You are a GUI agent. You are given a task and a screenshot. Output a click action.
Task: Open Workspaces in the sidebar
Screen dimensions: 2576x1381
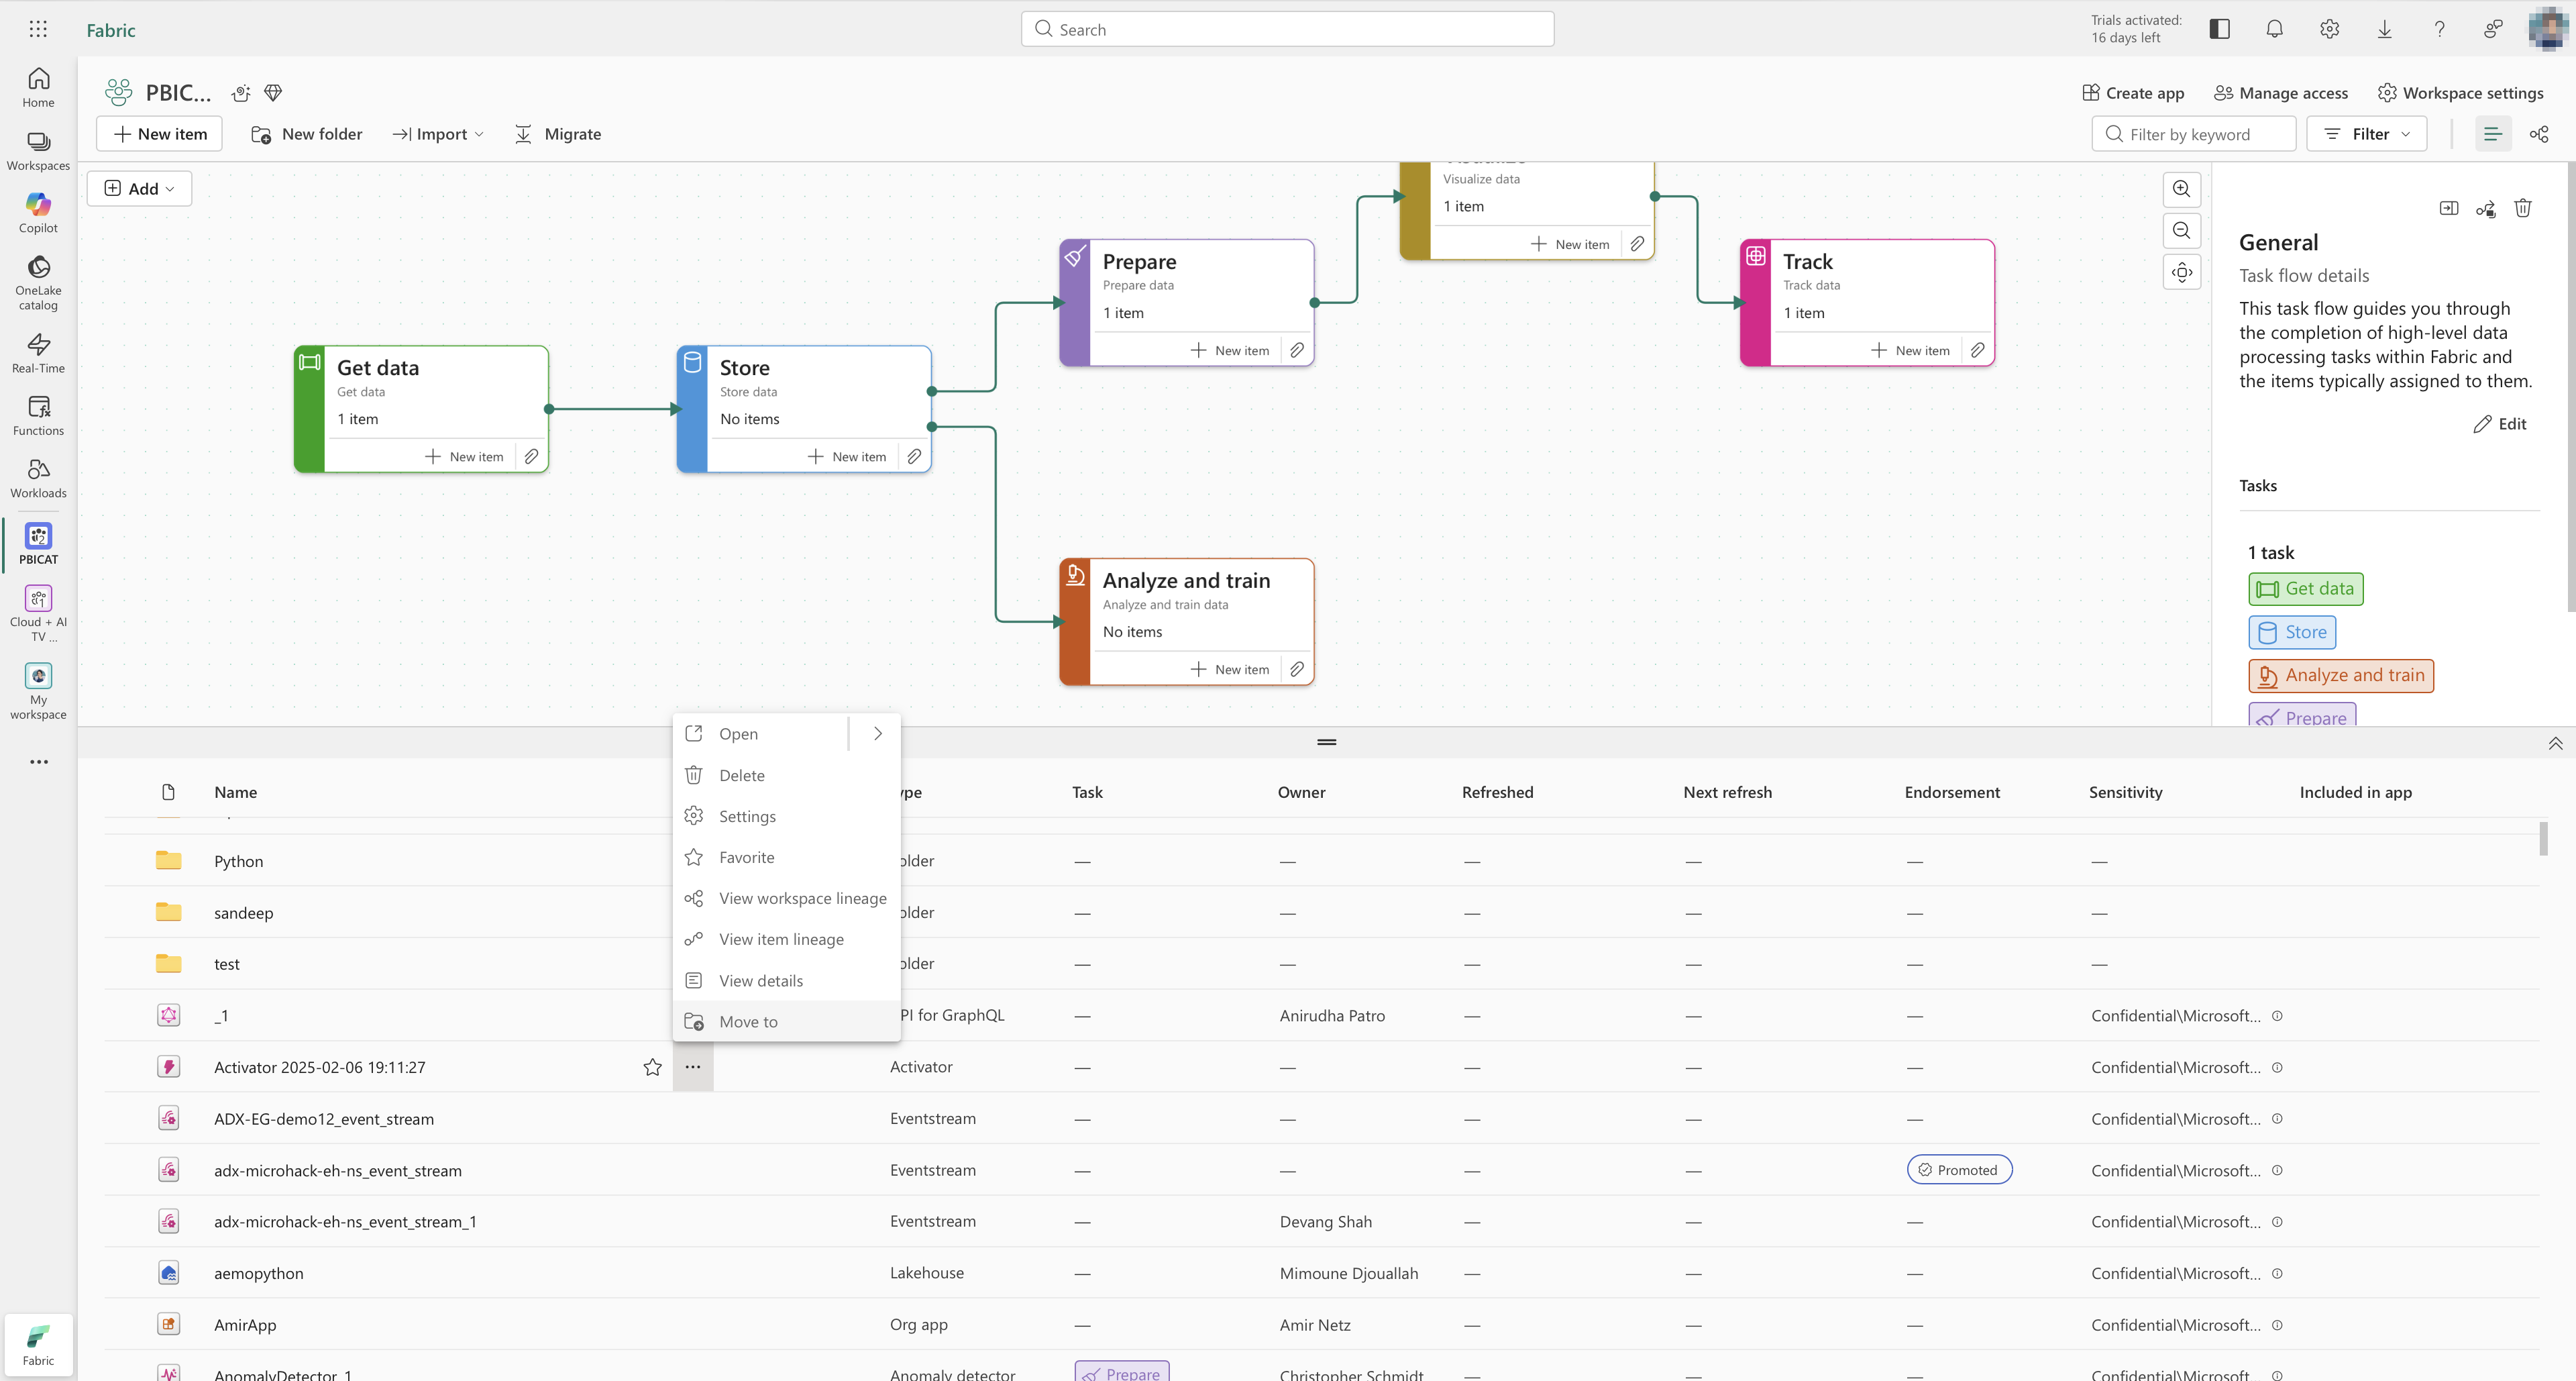tap(38, 151)
